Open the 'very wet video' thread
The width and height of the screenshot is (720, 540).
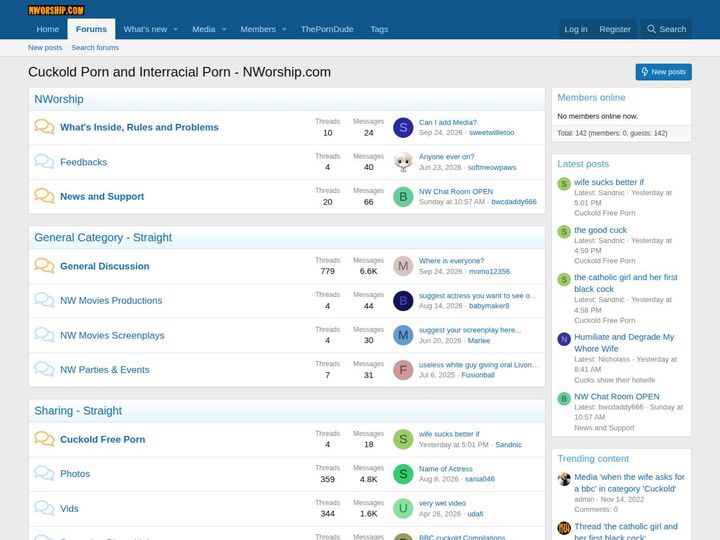click(442, 503)
